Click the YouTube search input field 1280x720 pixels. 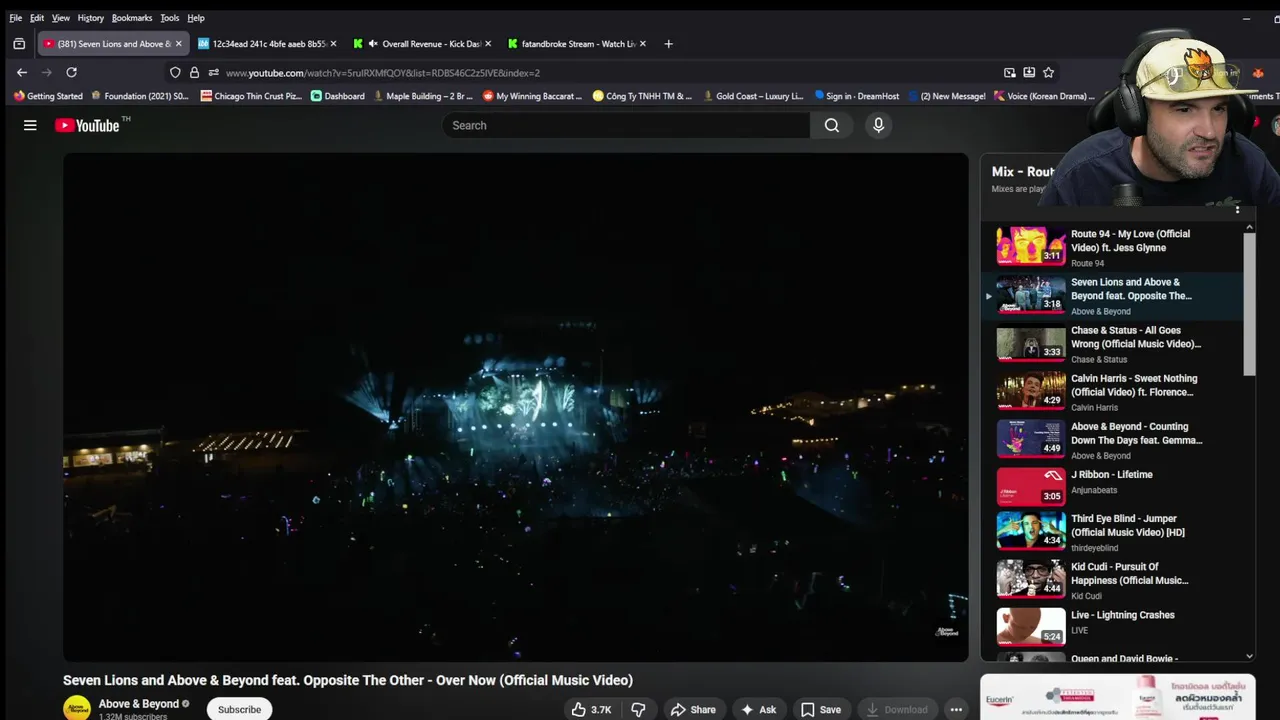tap(626, 125)
